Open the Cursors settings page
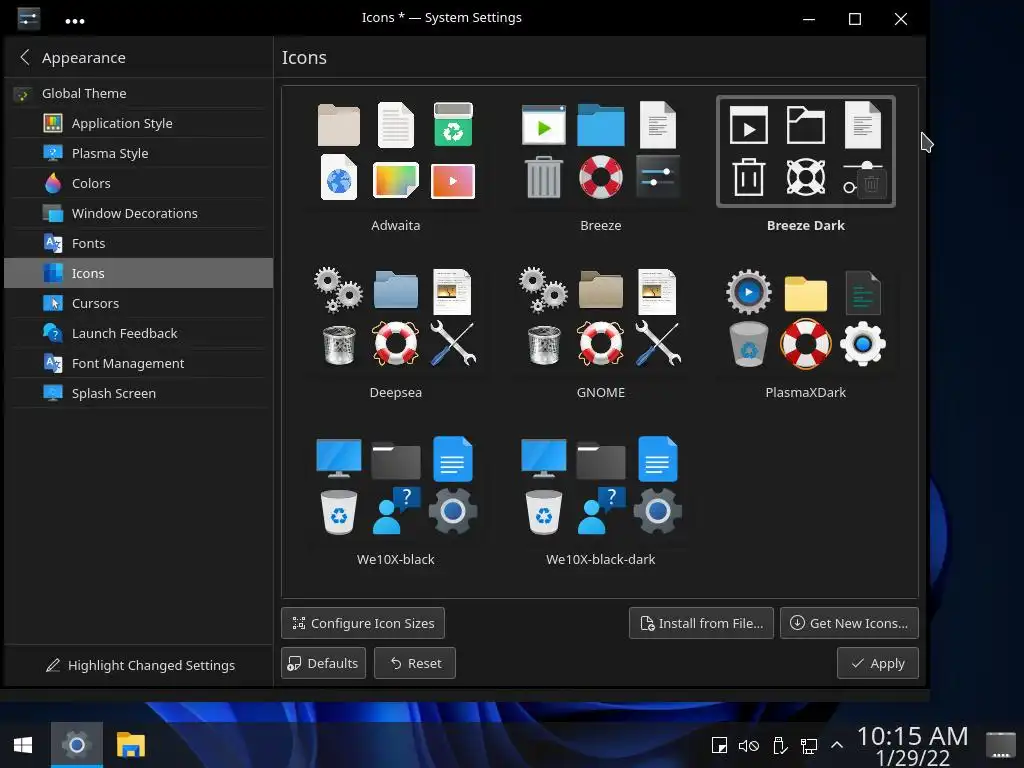The image size is (1024, 768). click(138, 304)
